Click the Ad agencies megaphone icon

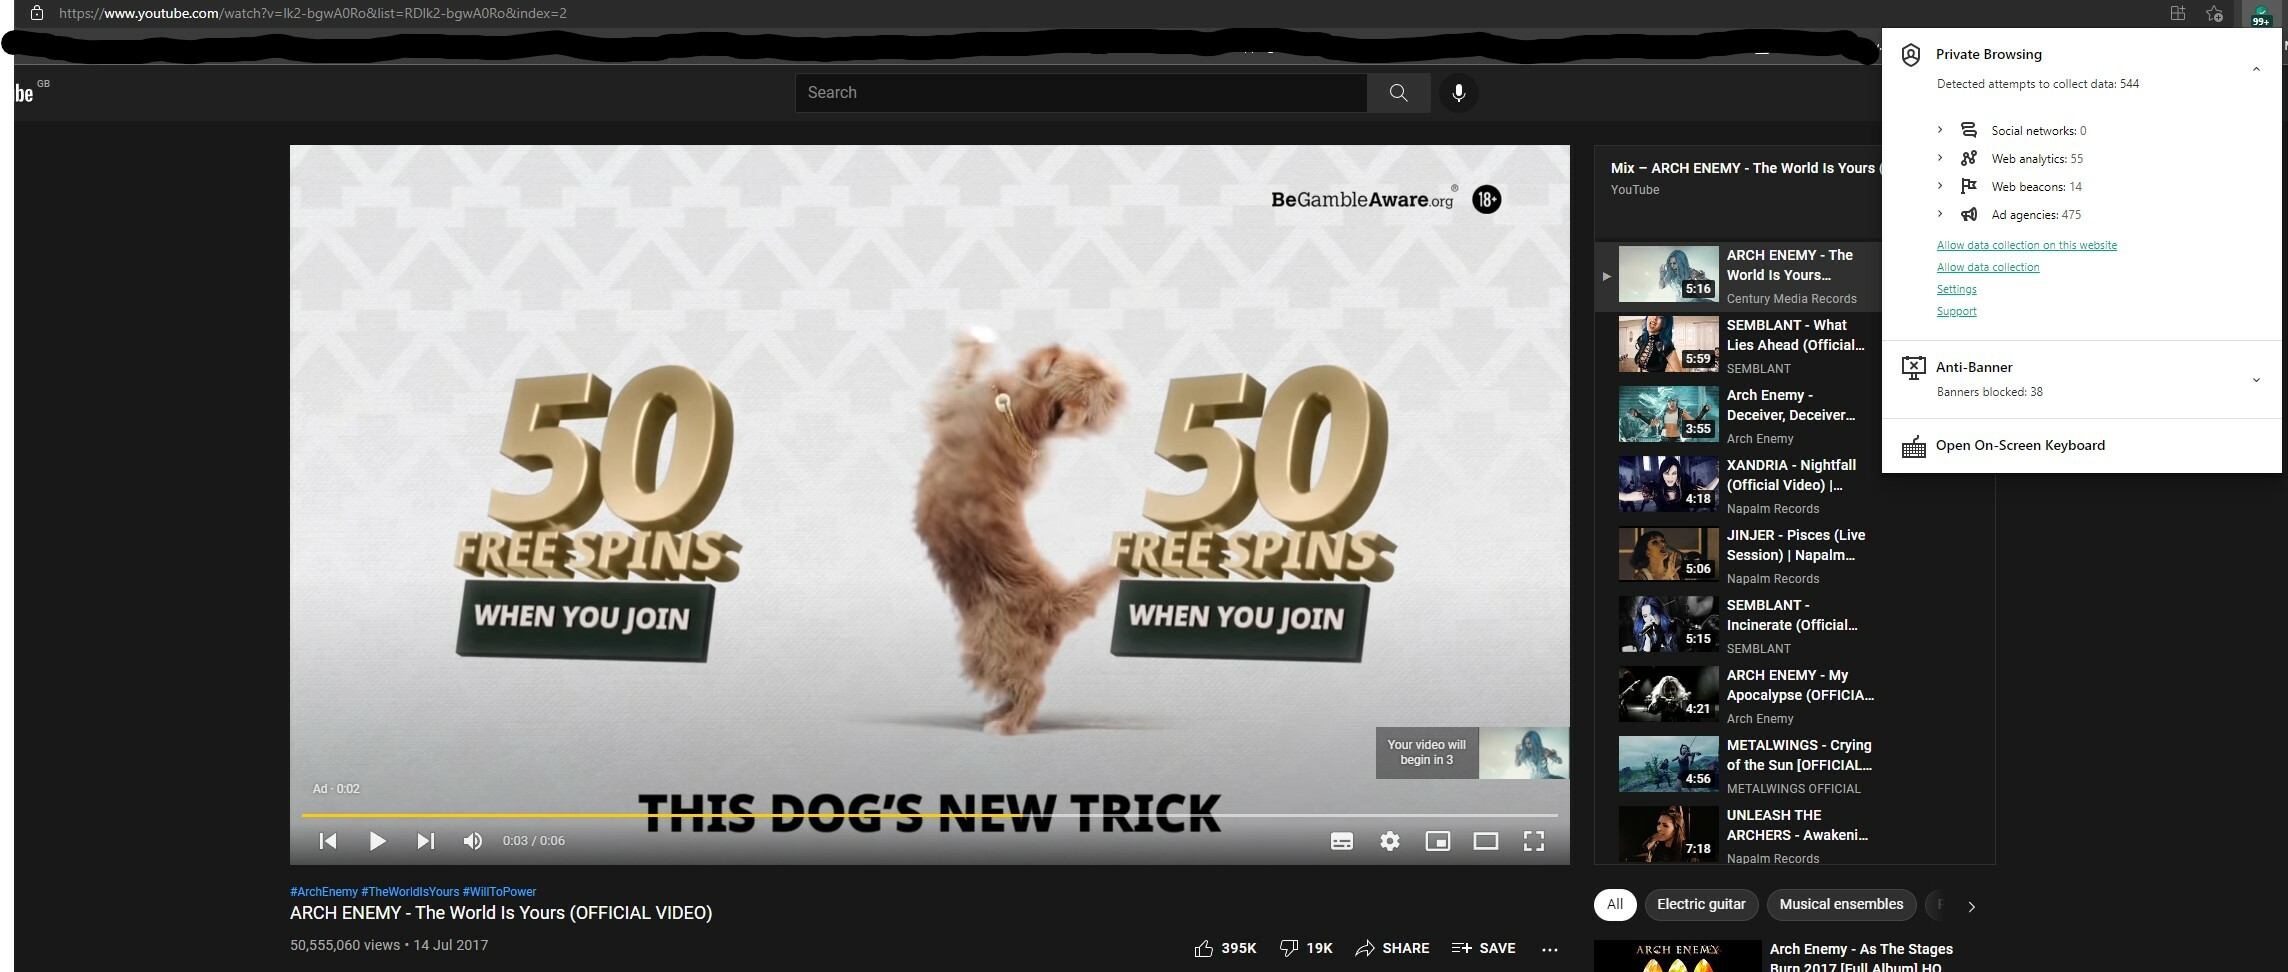point(1969,214)
